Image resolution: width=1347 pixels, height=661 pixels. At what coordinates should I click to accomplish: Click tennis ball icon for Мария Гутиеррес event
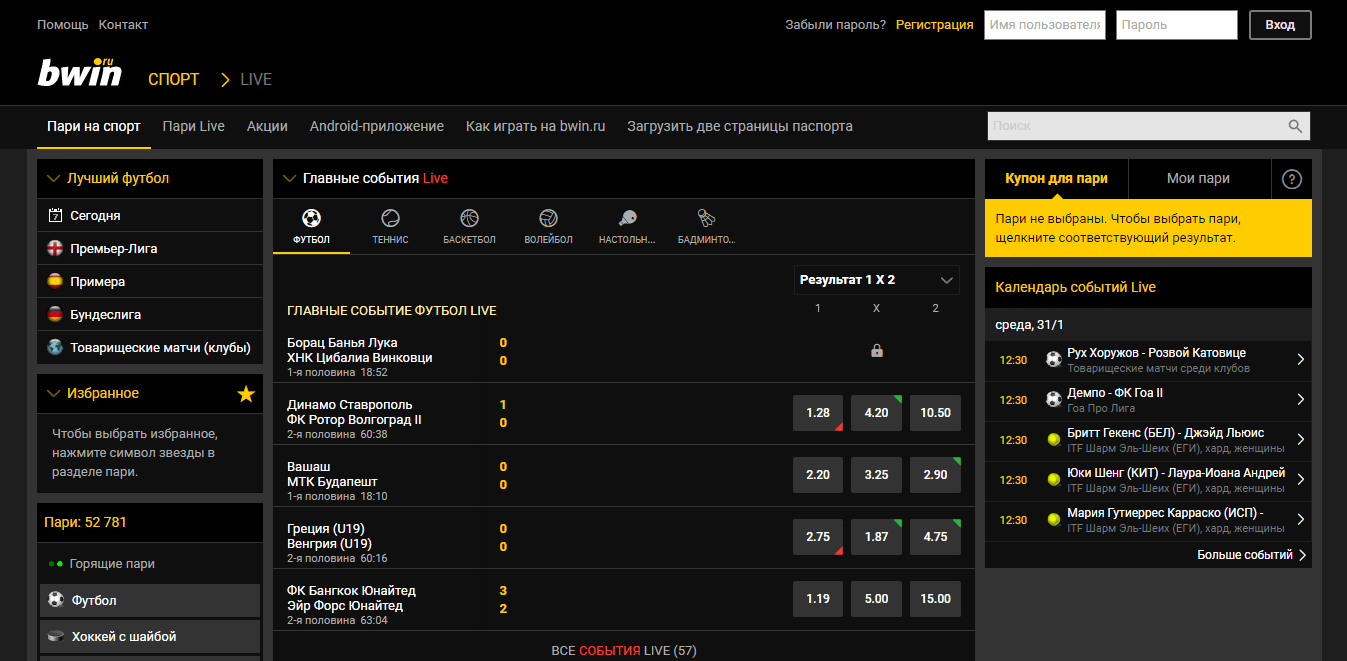pos(1053,519)
